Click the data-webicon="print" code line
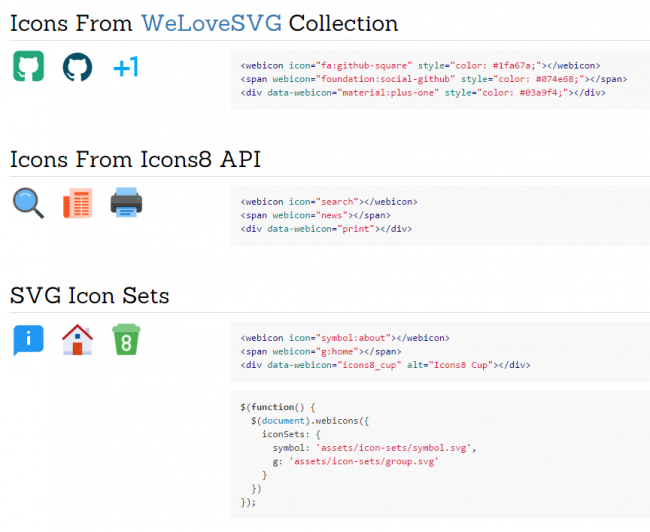The width and height of the screenshot is (650, 532). (326, 229)
